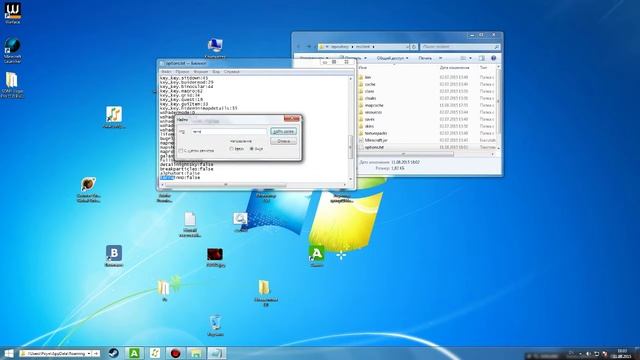Image resolution: width=640 pixels, height=360 pixels.
Task: Click the Windows Start button
Action: (x=8, y=353)
